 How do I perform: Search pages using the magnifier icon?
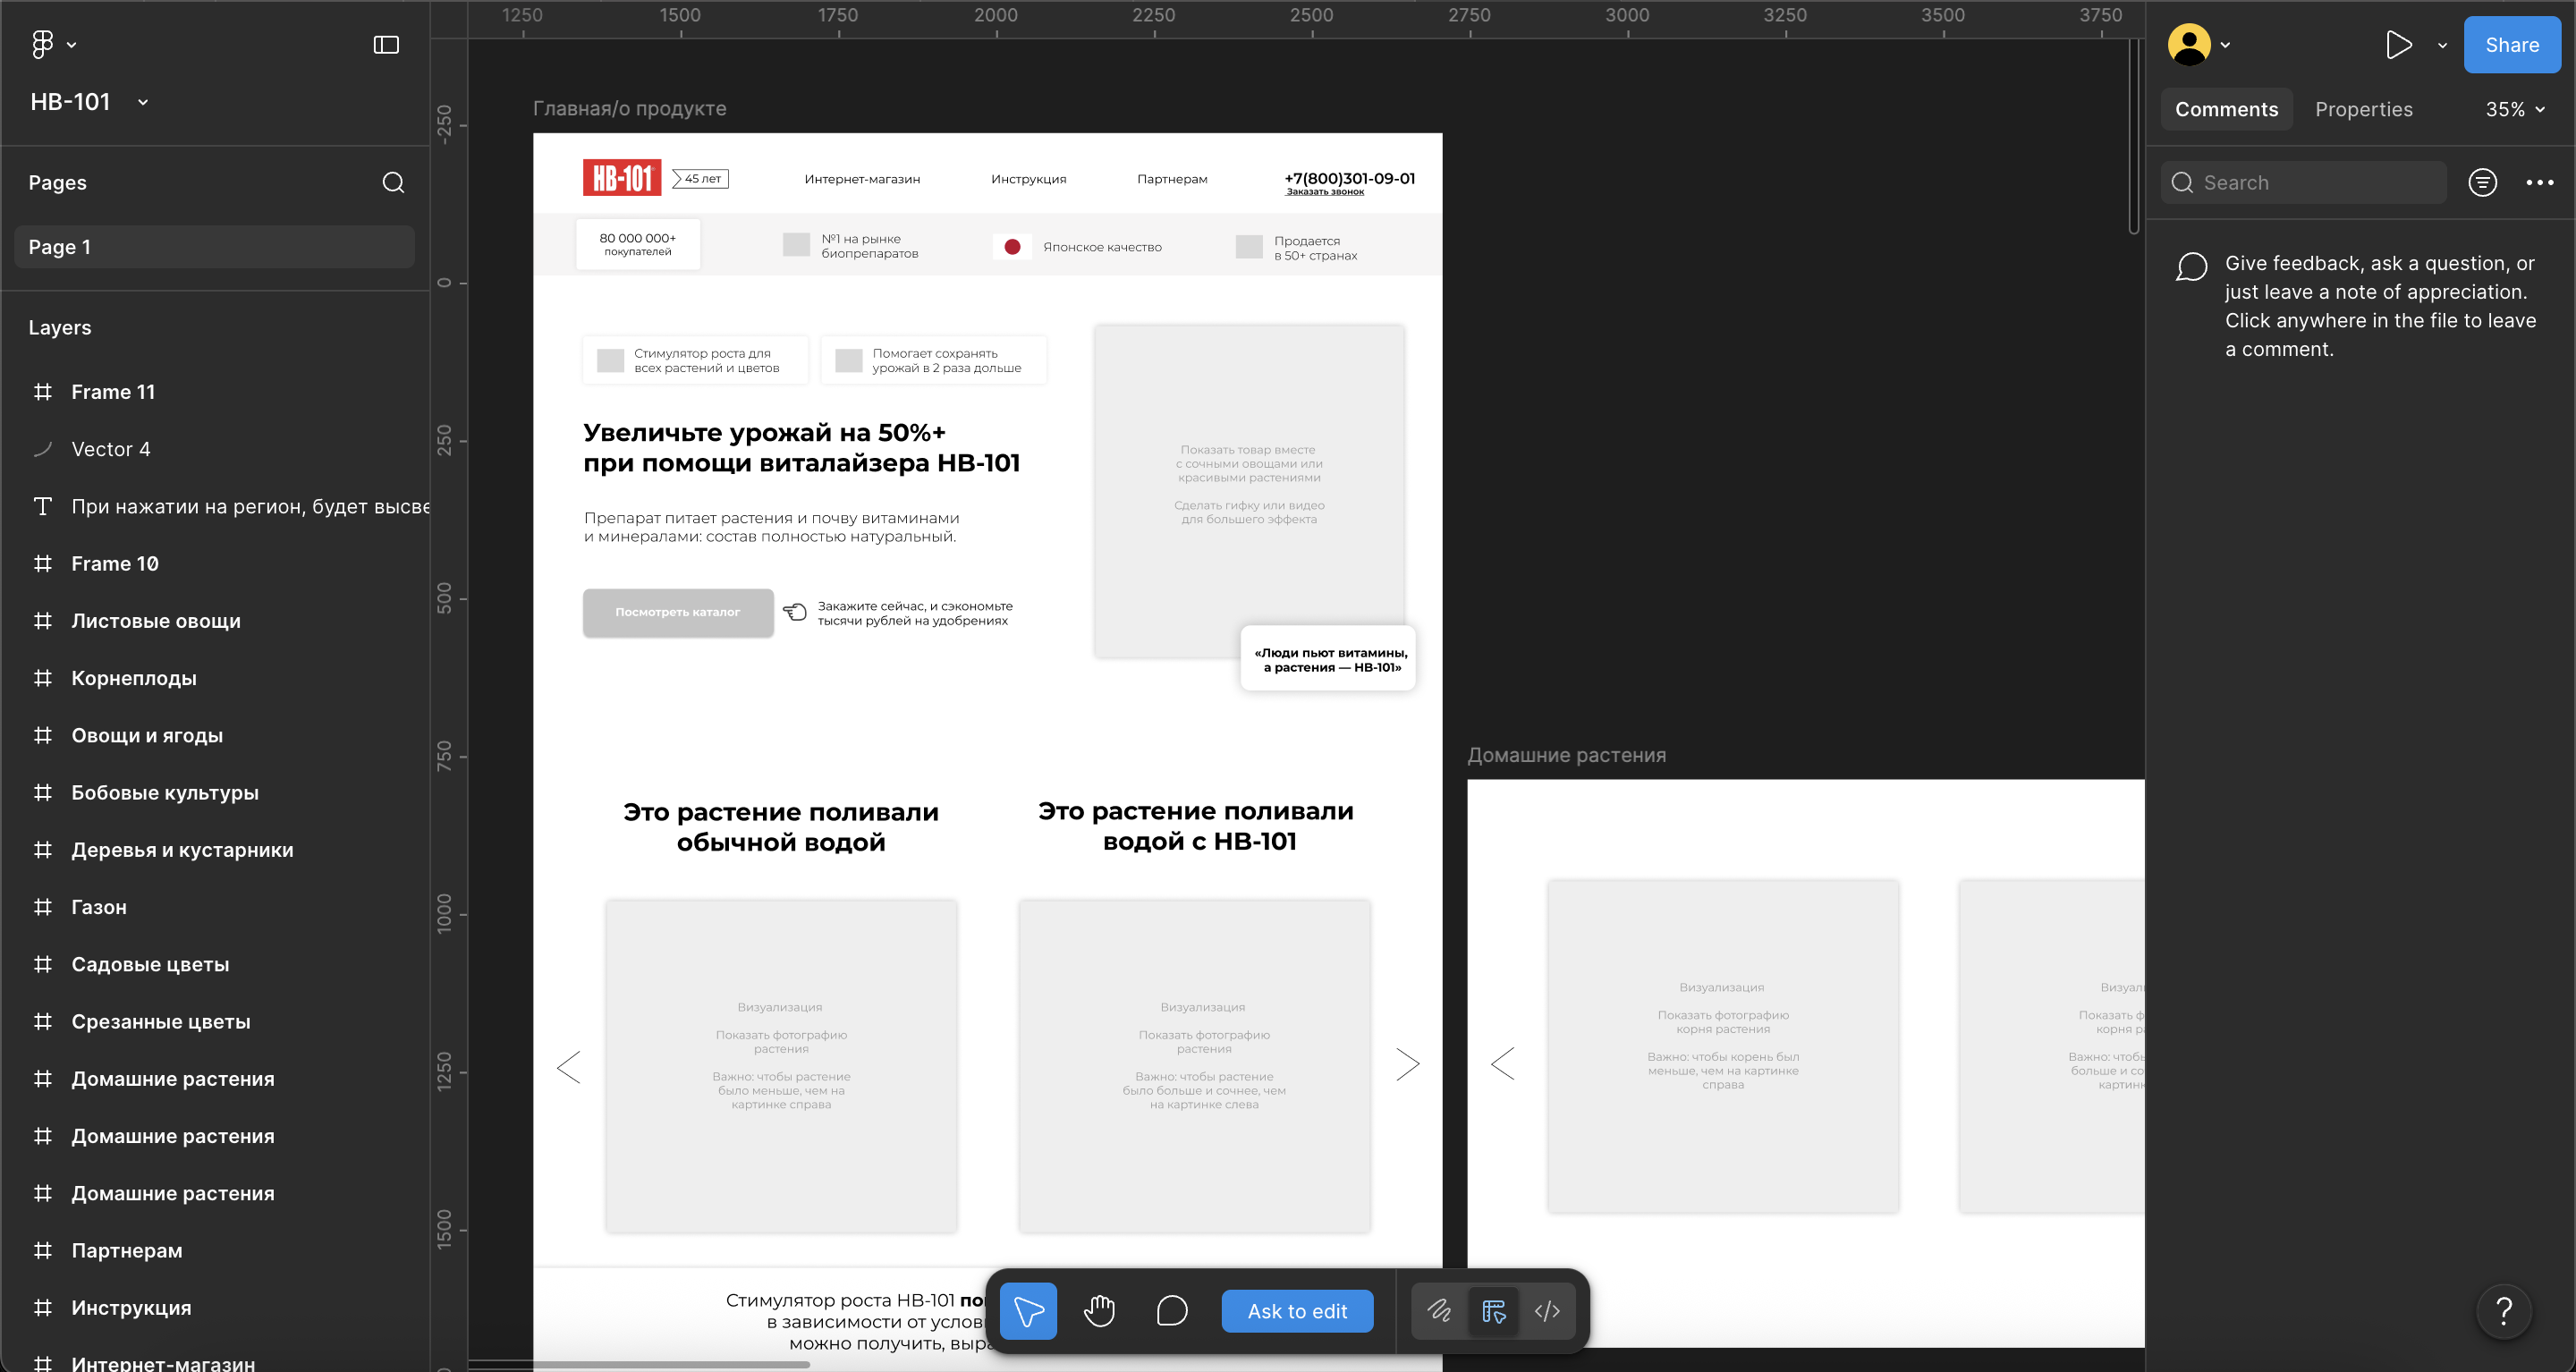click(393, 183)
